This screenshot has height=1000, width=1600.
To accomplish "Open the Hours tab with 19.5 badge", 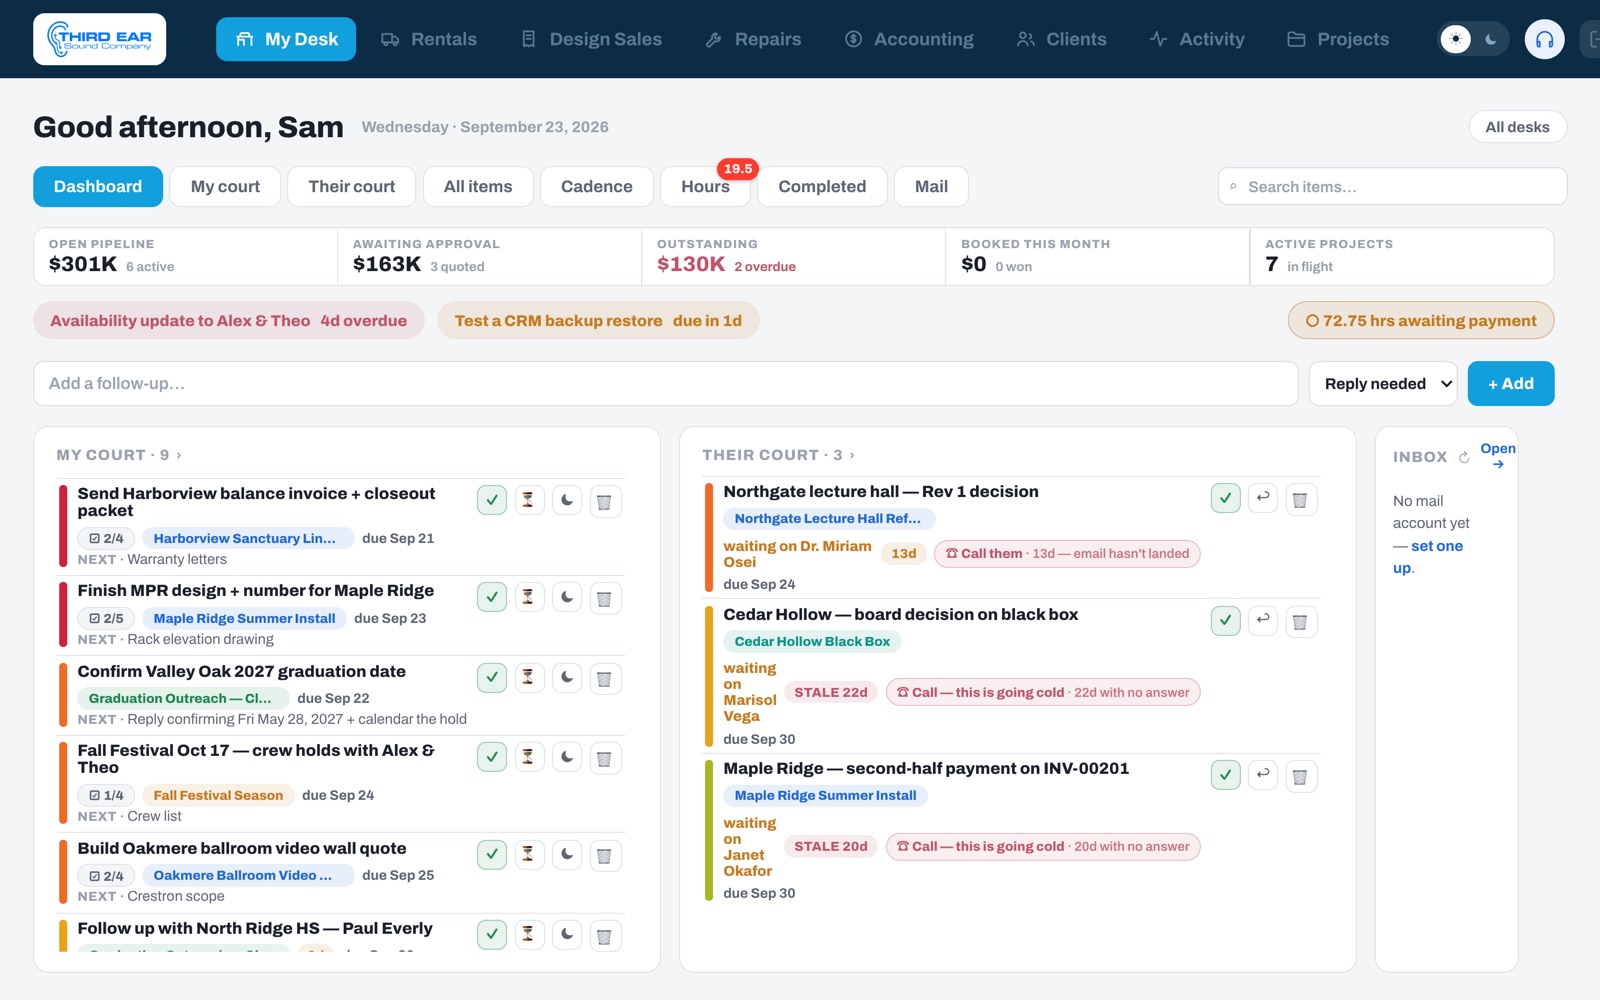I will pyautogui.click(x=705, y=187).
